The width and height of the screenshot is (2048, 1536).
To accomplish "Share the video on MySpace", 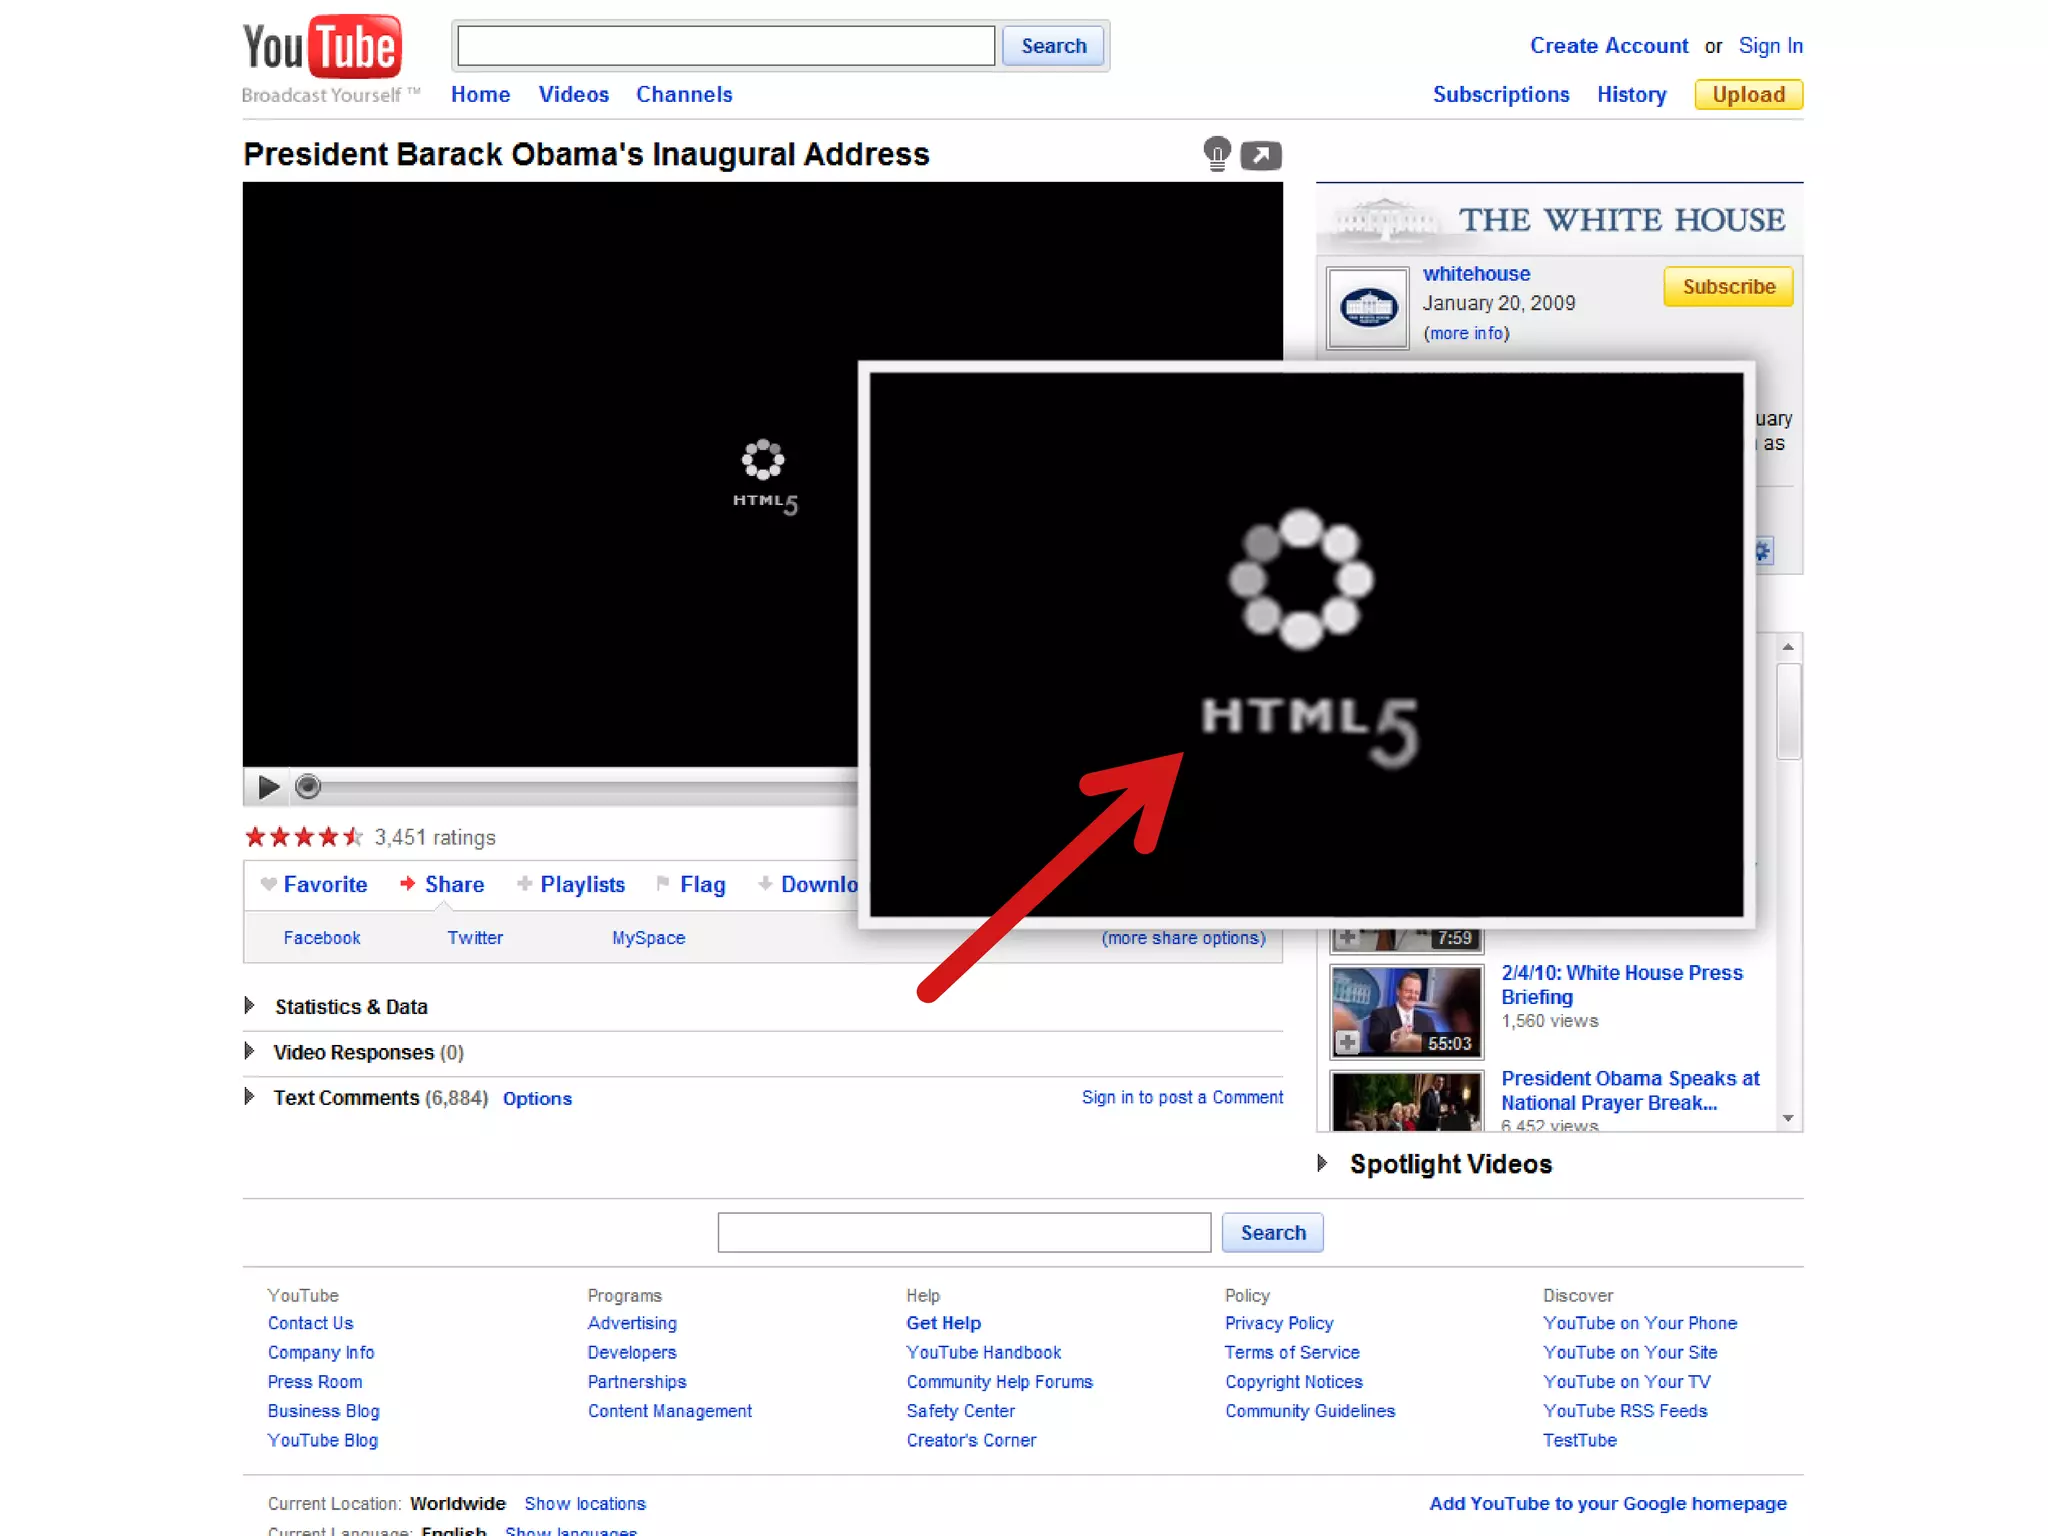I will [648, 937].
